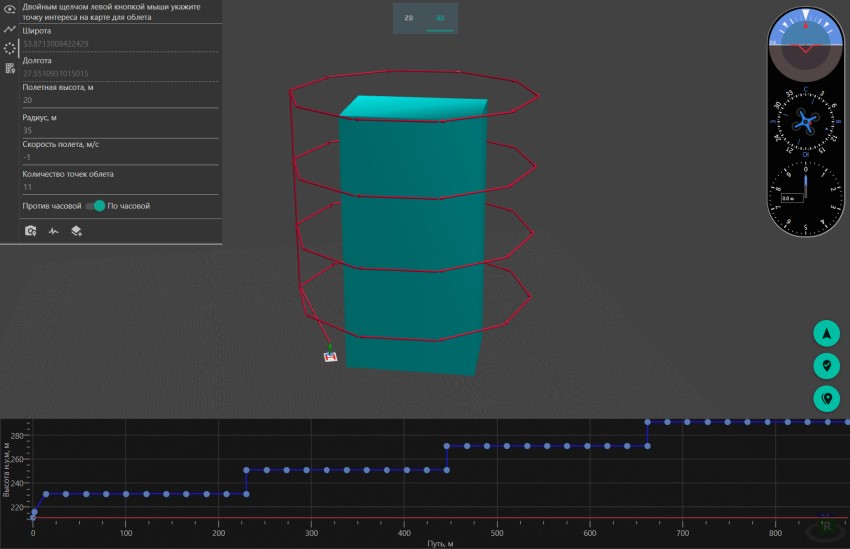850x549 pixels.
Task: Click the pulse graph icon in the panel
Action: coord(54,230)
